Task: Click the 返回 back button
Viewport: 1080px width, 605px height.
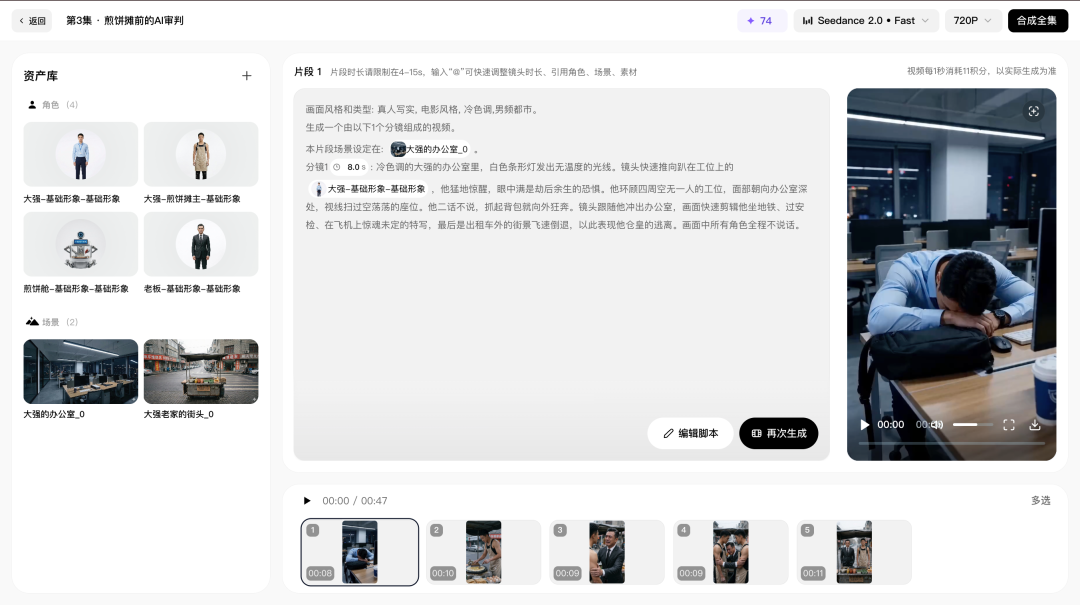Action: tap(33, 20)
